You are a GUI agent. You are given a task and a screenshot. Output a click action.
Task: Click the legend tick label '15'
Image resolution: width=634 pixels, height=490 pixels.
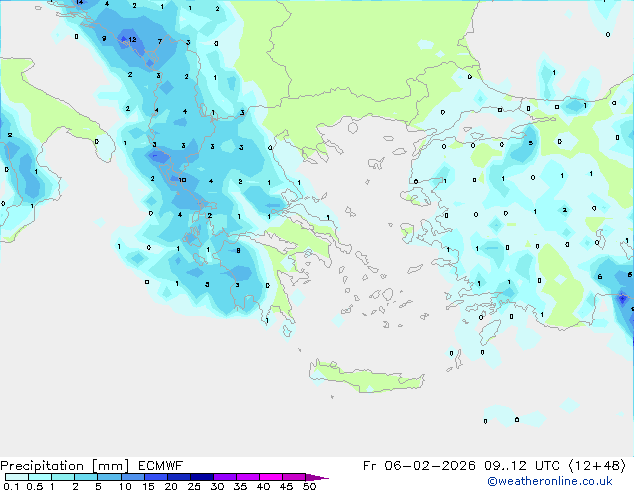148,486
